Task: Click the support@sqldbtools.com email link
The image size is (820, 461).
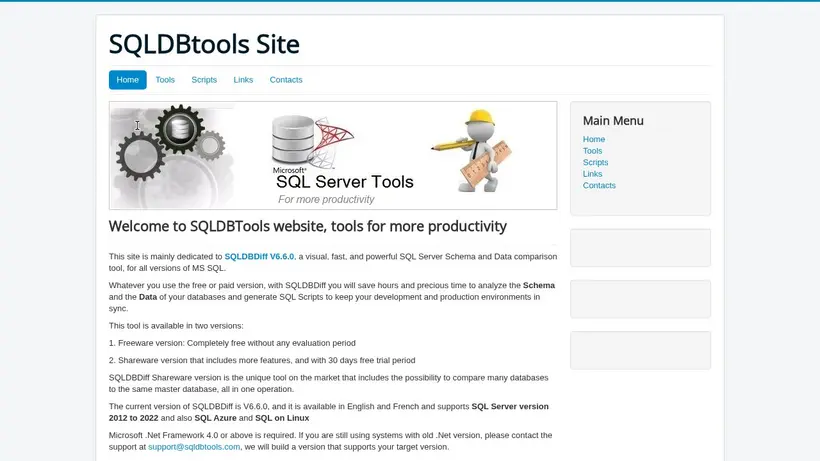Action: point(194,447)
